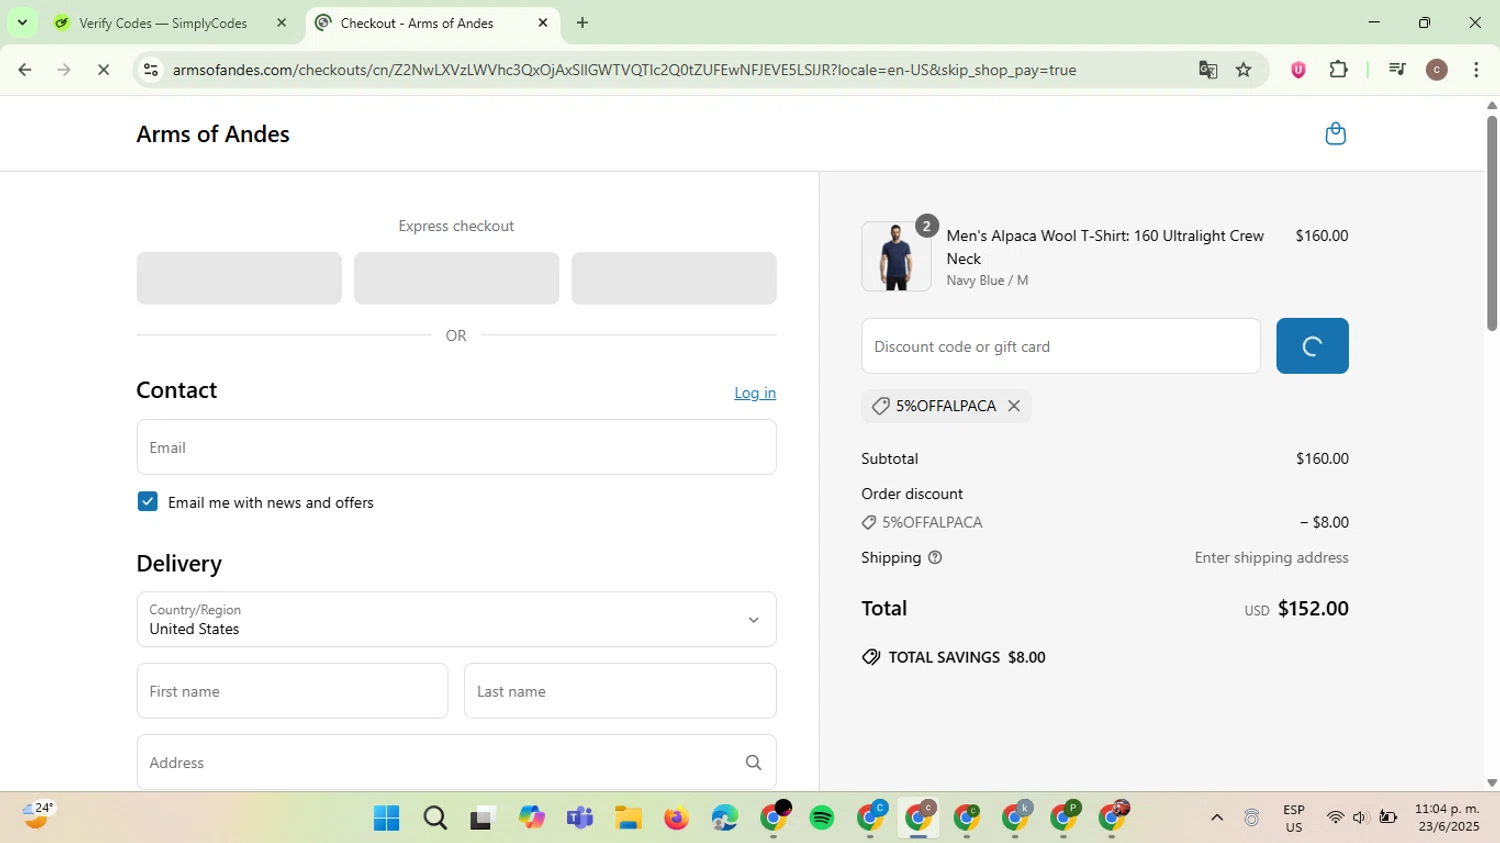Open Firefox from the taskbar
Image resolution: width=1500 pixels, height=843 pixels.
pyautogui.click(x=676, y=818)
